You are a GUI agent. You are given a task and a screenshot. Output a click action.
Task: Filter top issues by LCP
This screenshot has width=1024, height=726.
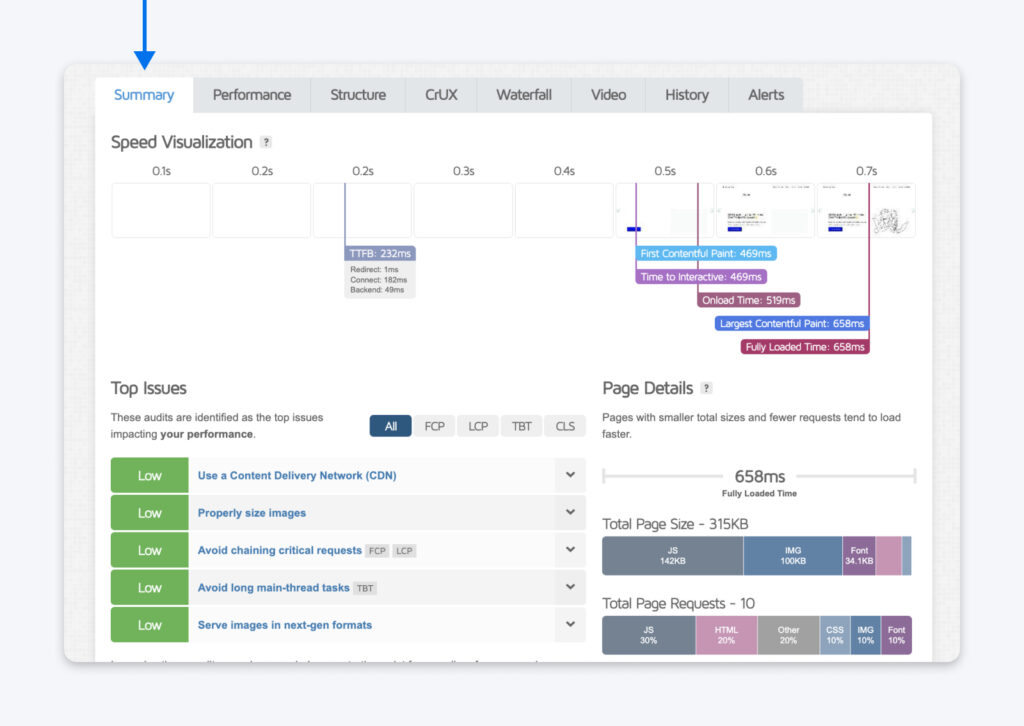[478, 426]
